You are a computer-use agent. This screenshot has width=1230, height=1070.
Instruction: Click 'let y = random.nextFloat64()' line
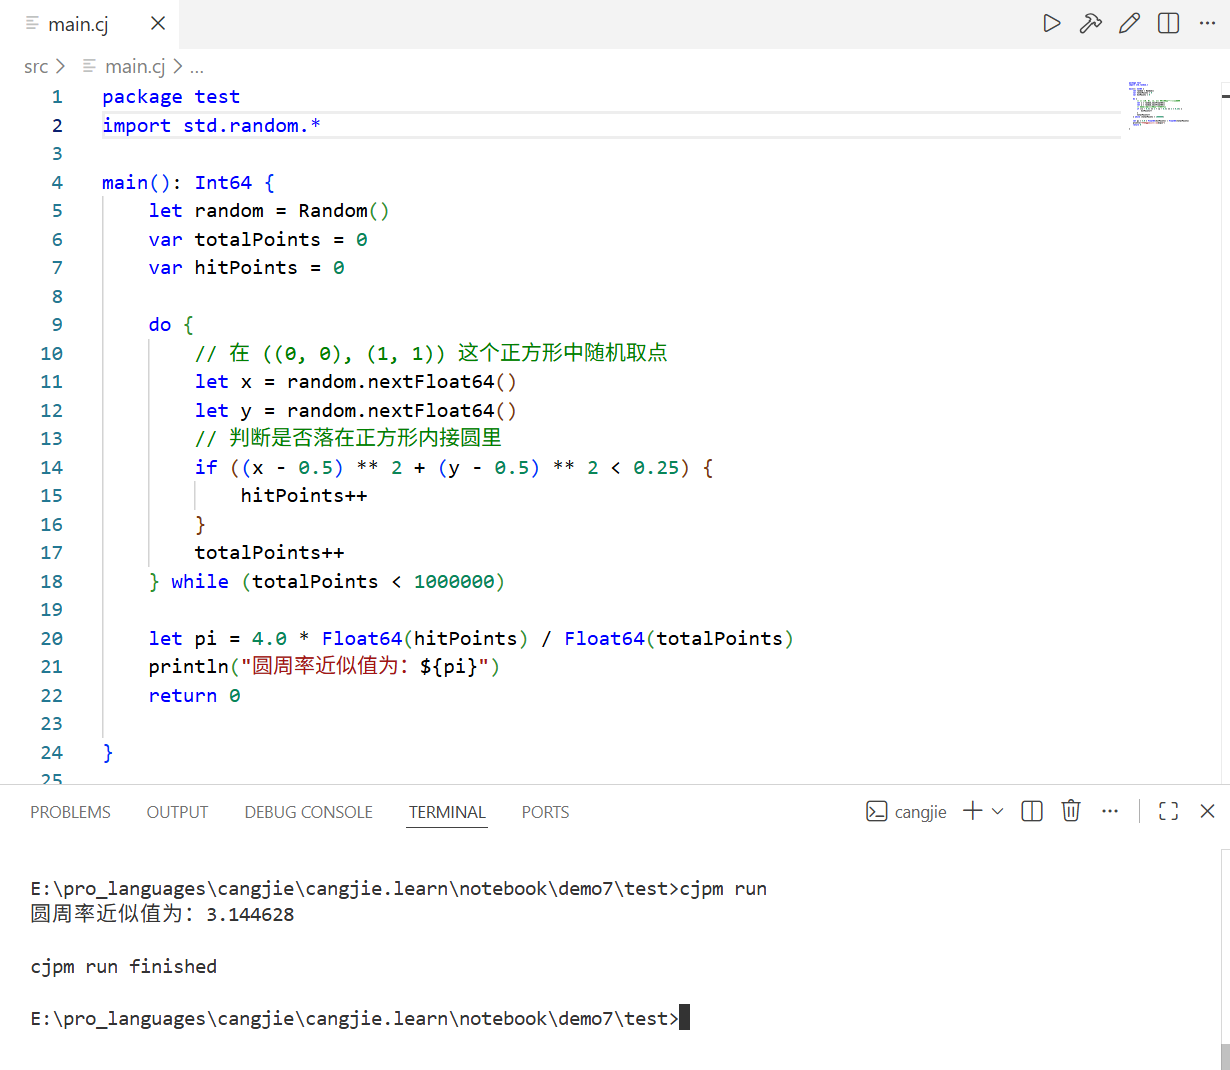pyautogui.click(x=356, y=410)
